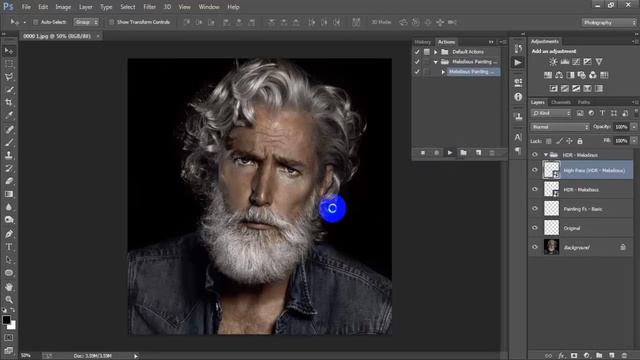The width and height of the screenshot is (640, 360).
Task: Add a Photo Filter adjustment
Action: (x=582, y=75)
